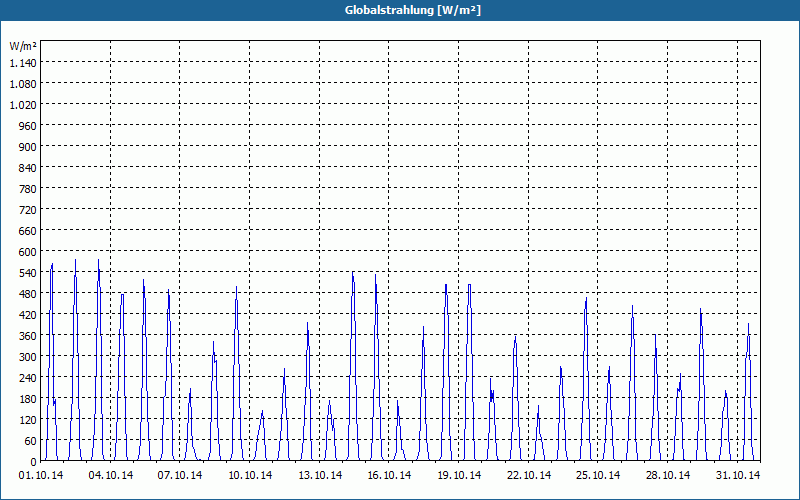Click the 1.020 y-axis value
This screenshot has height=500, width=800.
(x=23, y=105)
